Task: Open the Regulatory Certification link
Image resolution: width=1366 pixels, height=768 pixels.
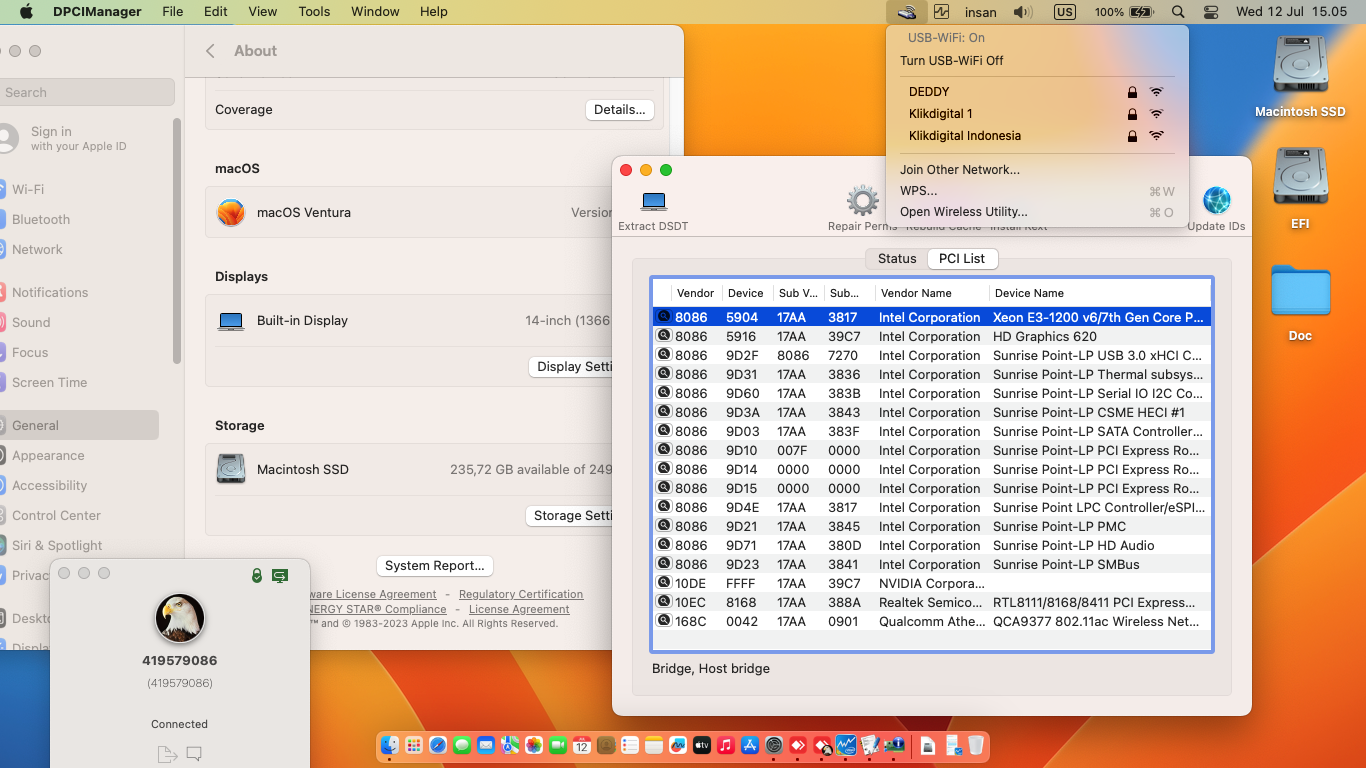Action: 520,593
